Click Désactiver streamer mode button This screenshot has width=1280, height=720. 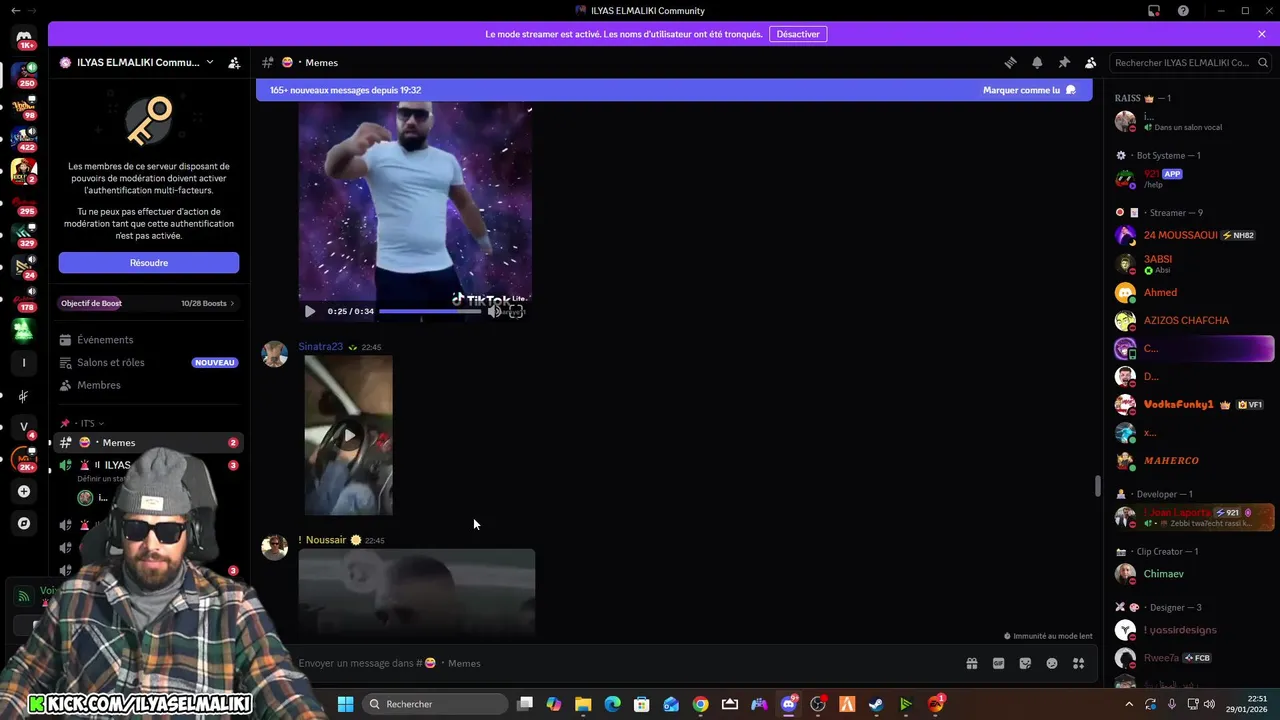pyautogui.click(x=798, y=34)
